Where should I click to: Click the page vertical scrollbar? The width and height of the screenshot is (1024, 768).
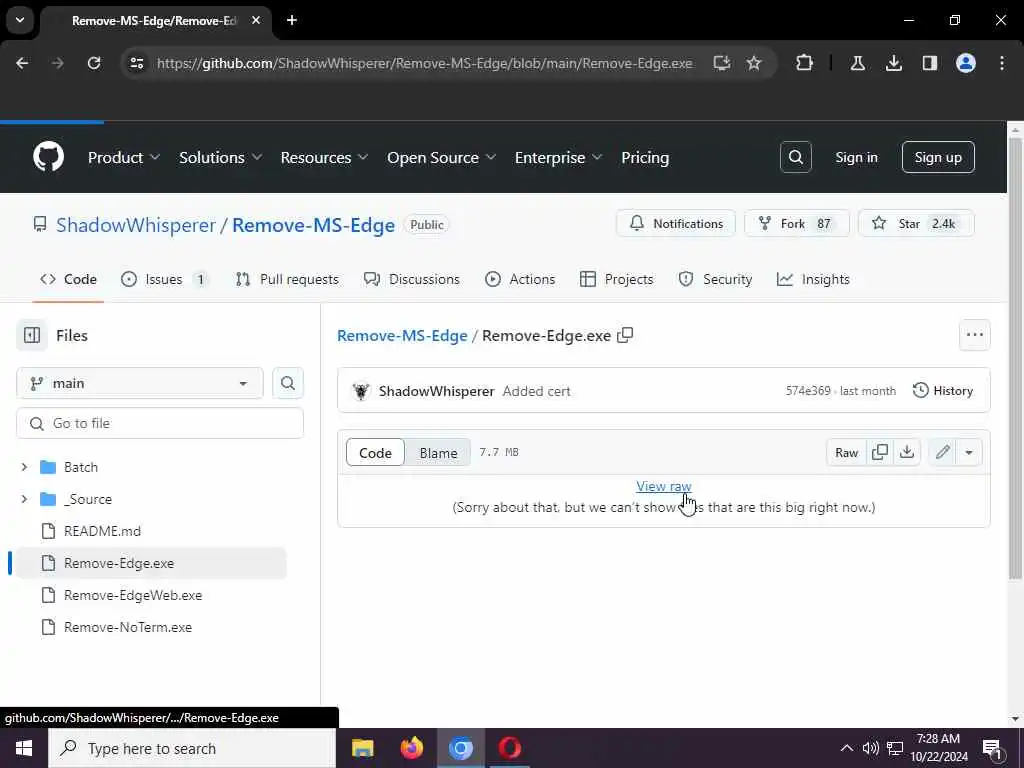(1015, 359)
